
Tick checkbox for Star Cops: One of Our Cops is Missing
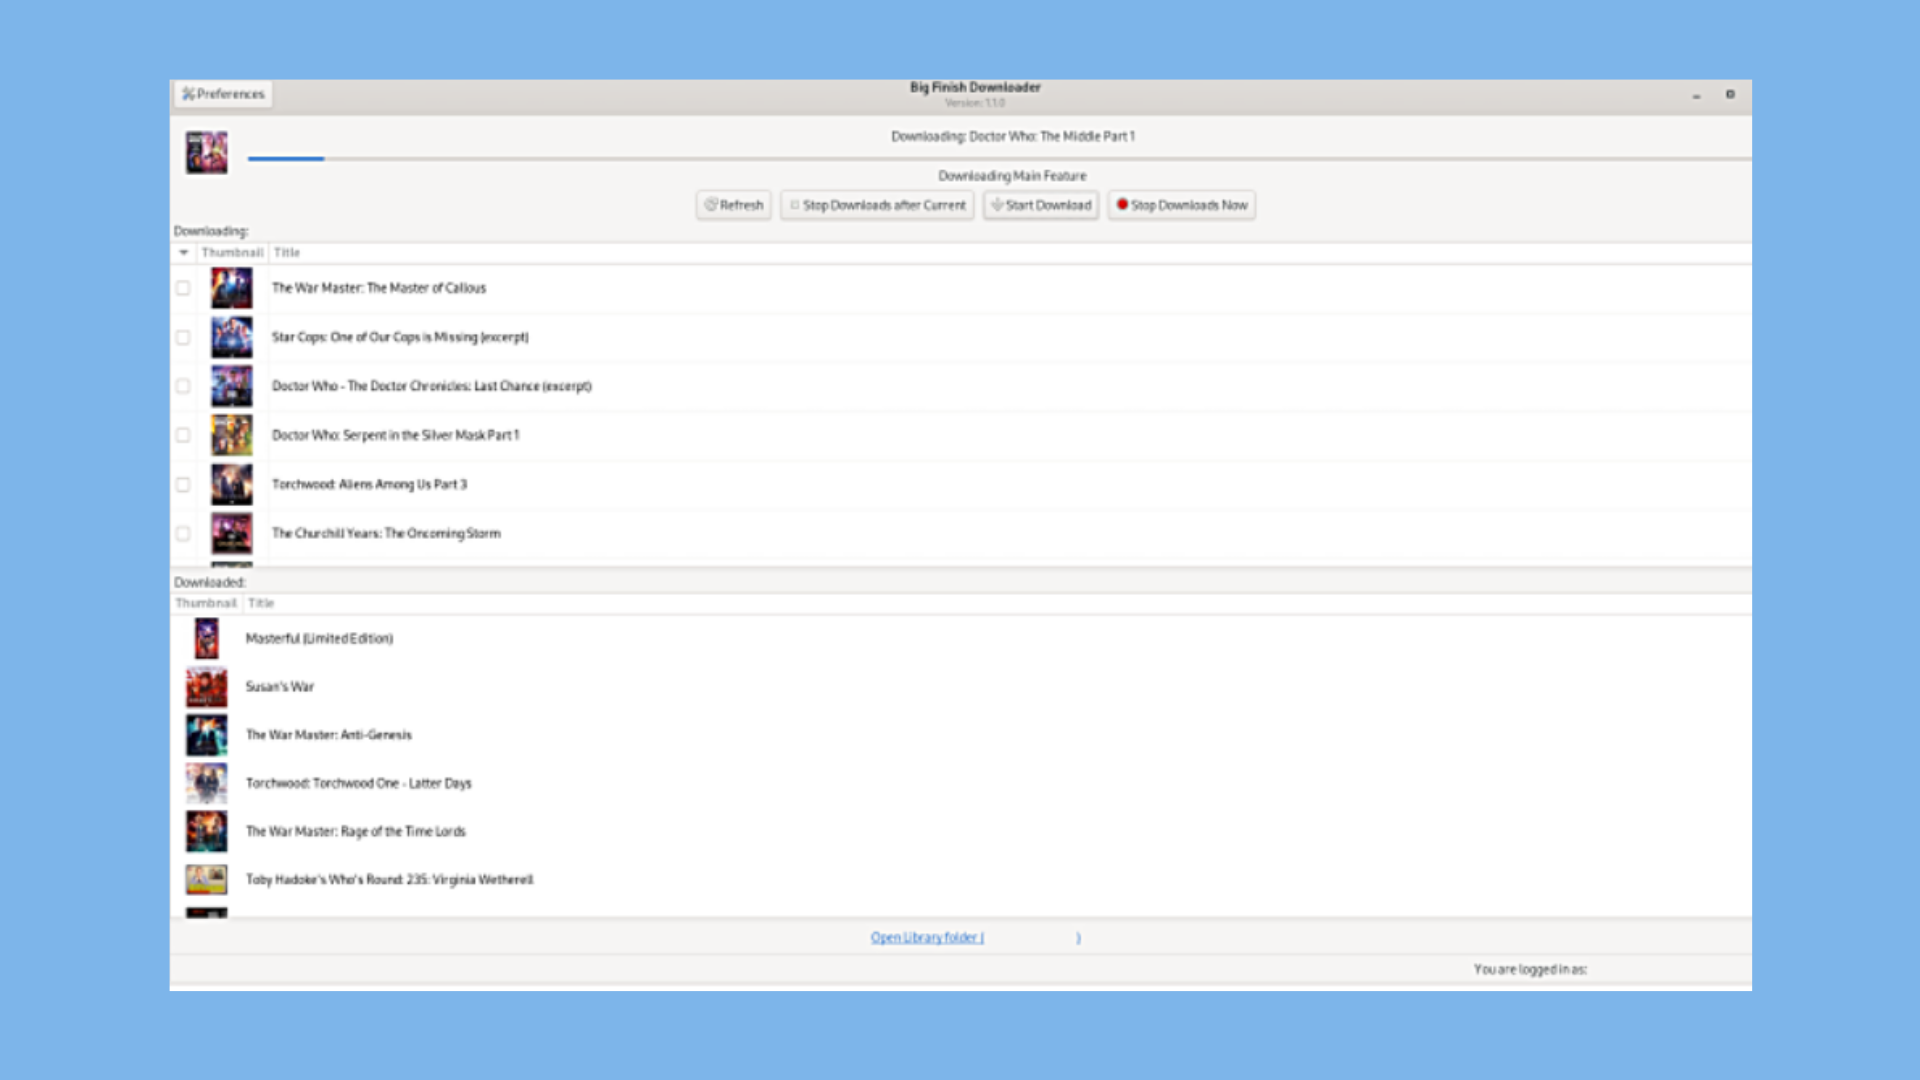coord(183,337)
